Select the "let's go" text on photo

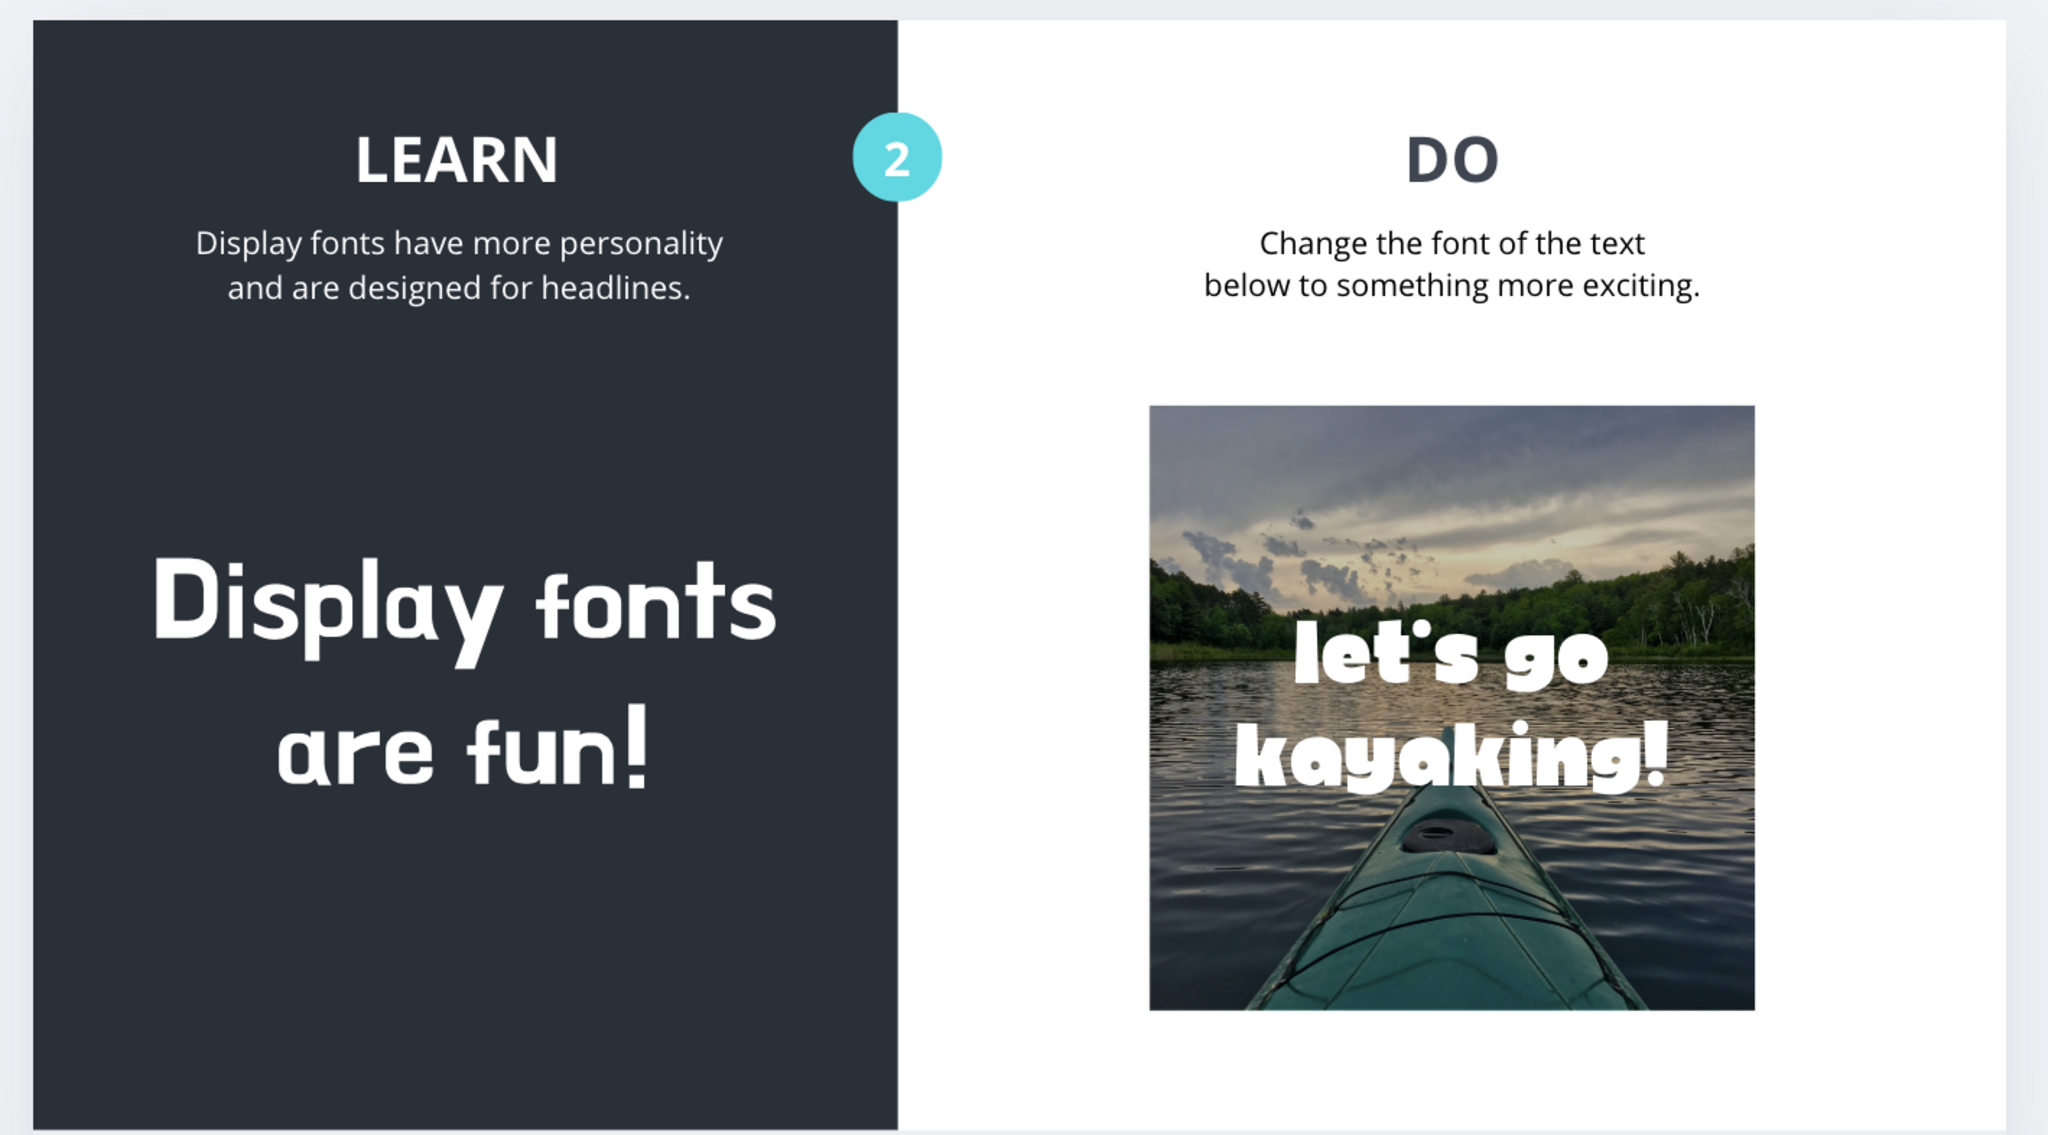point(1450,655)
